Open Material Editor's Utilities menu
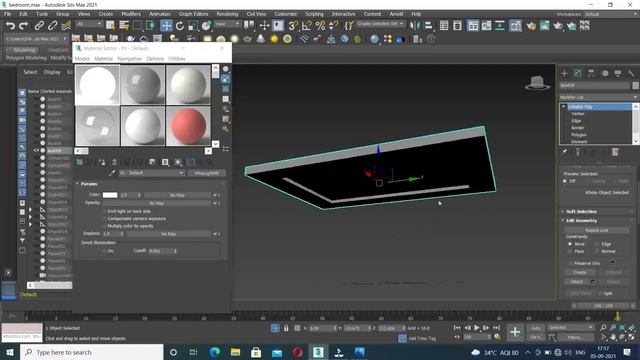 pos(176,59)
